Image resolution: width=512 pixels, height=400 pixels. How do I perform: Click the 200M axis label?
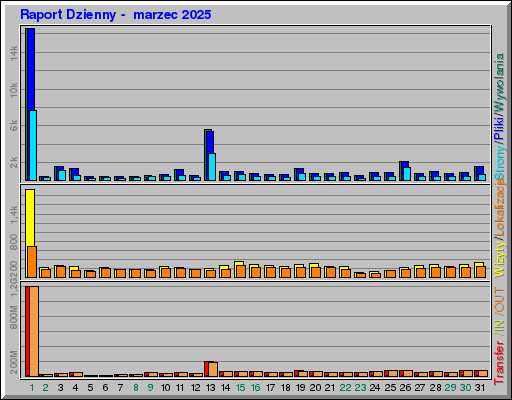(13, 362)
